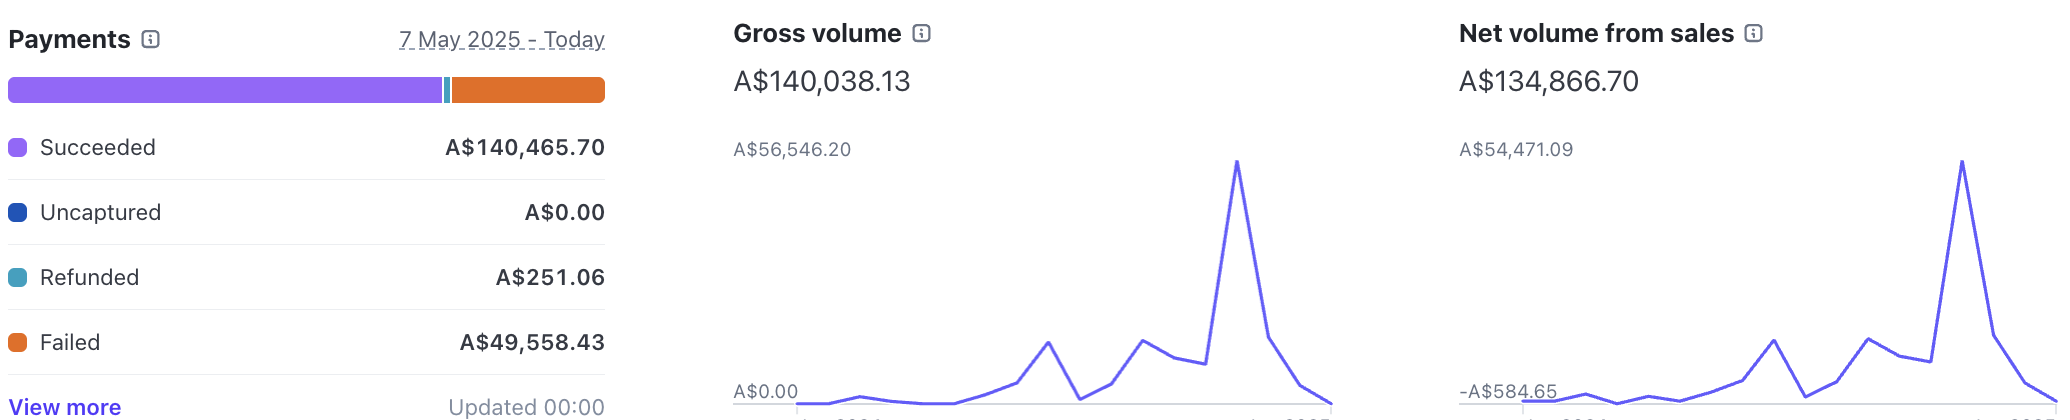Click the Gross volume info icon
The height and width of the screenshot is (420, 2070).
coord(922,34)
